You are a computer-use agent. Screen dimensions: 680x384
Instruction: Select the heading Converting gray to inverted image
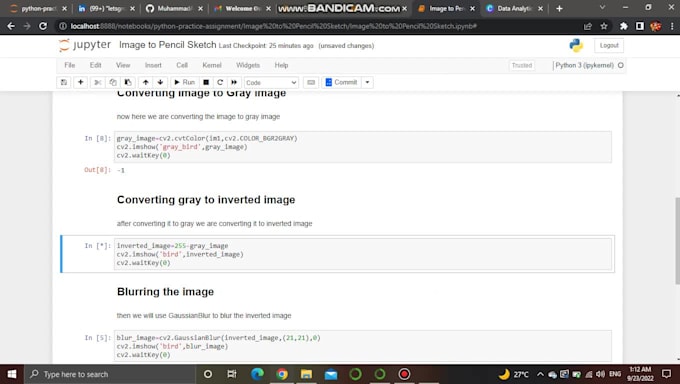(x=206, y=200)
